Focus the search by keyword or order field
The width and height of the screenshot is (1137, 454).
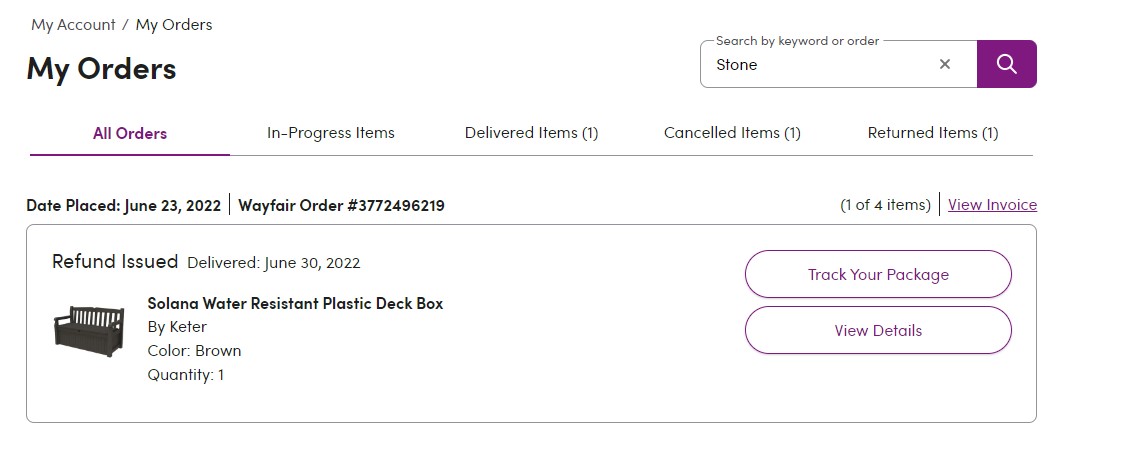(x=819, y=65)
